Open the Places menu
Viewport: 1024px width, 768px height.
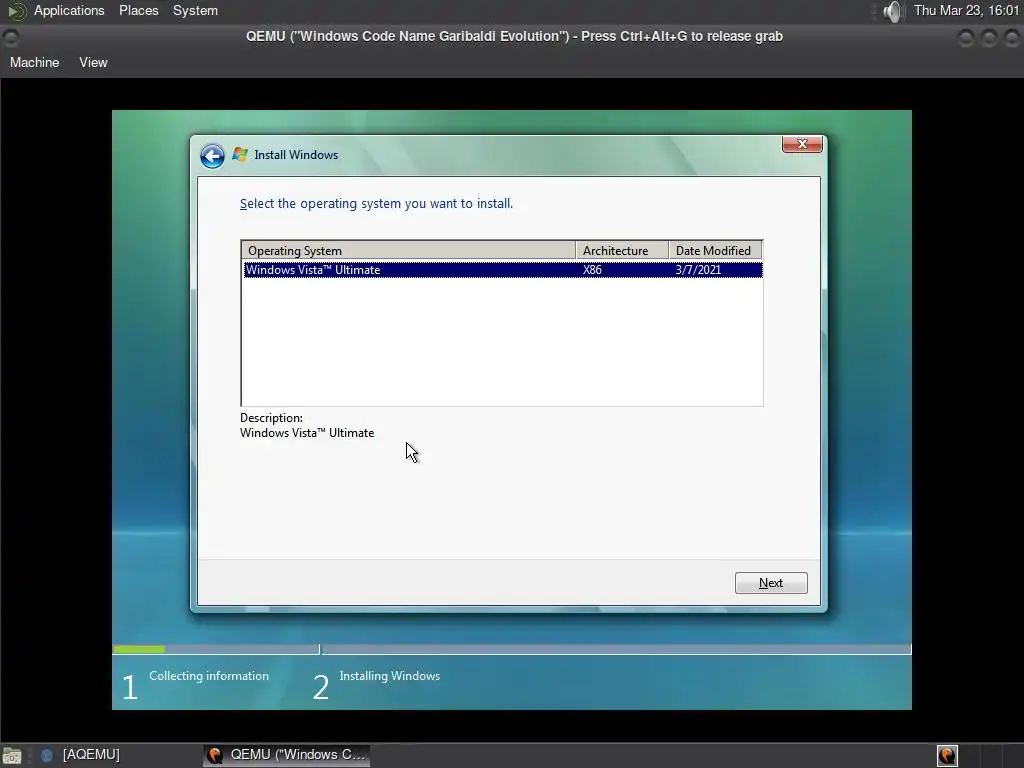[138, 10]
